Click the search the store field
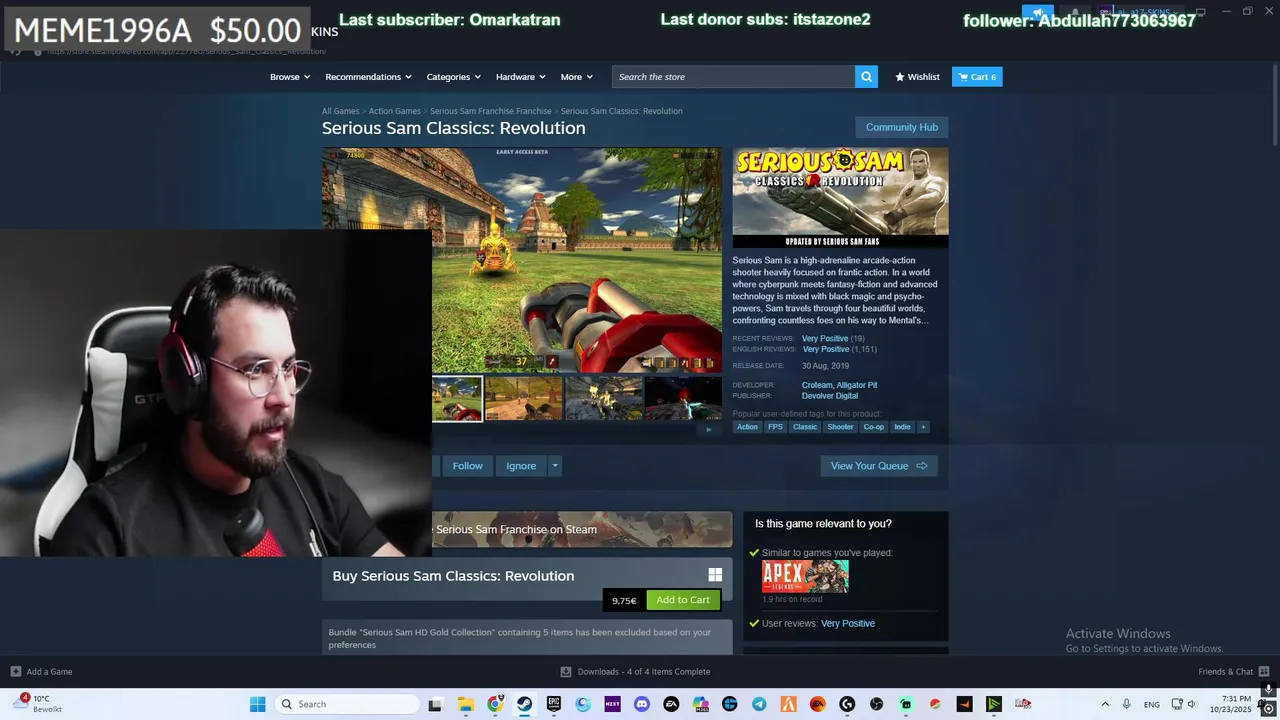 click(733, 77)
